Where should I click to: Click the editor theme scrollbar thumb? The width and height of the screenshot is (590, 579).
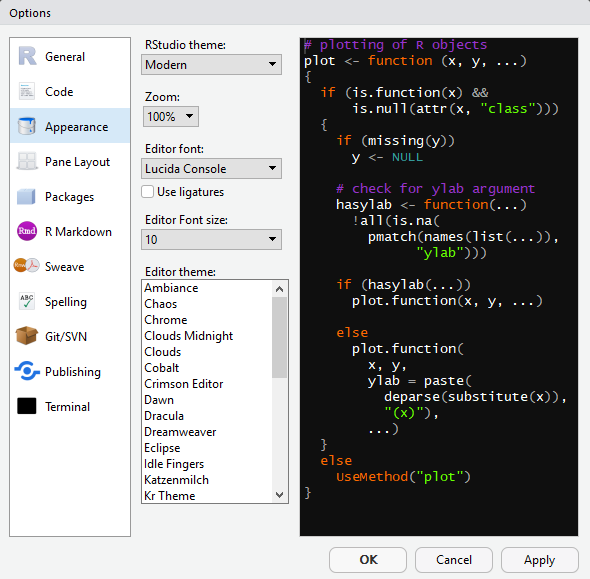pyautogui.click(x=279, y=337)
